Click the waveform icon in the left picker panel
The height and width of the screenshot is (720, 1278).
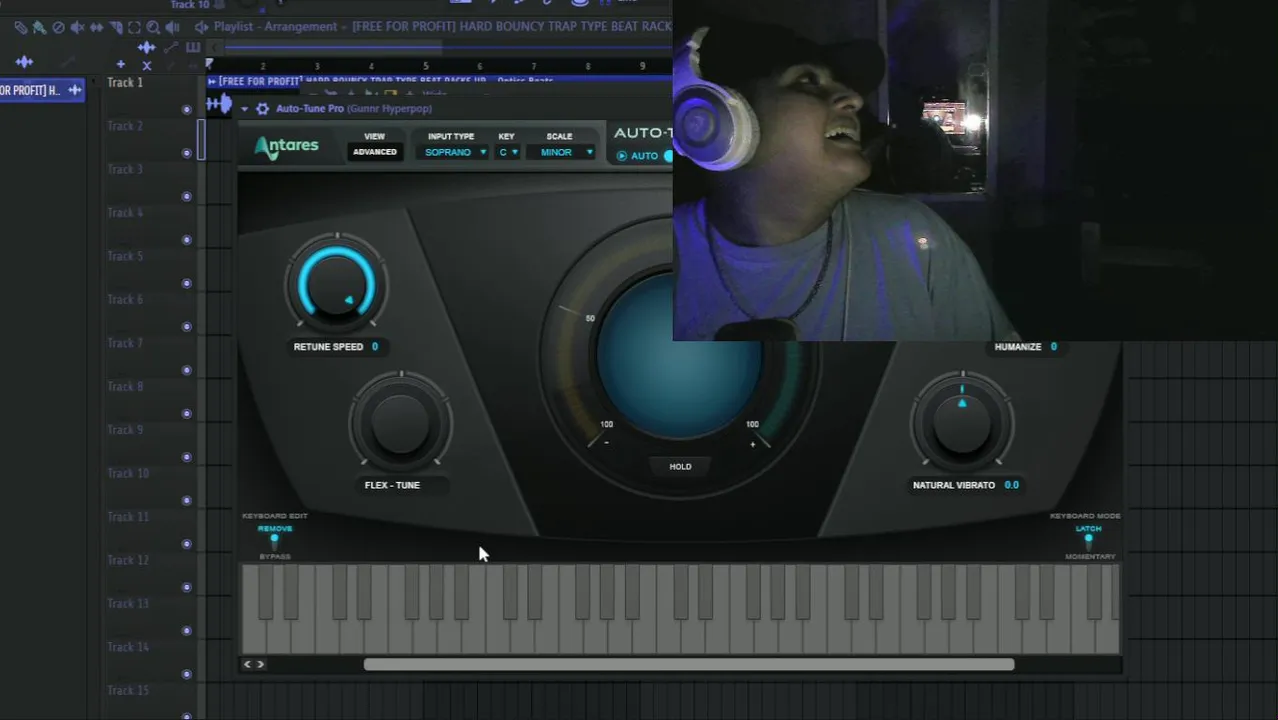(x=24, y=62)
